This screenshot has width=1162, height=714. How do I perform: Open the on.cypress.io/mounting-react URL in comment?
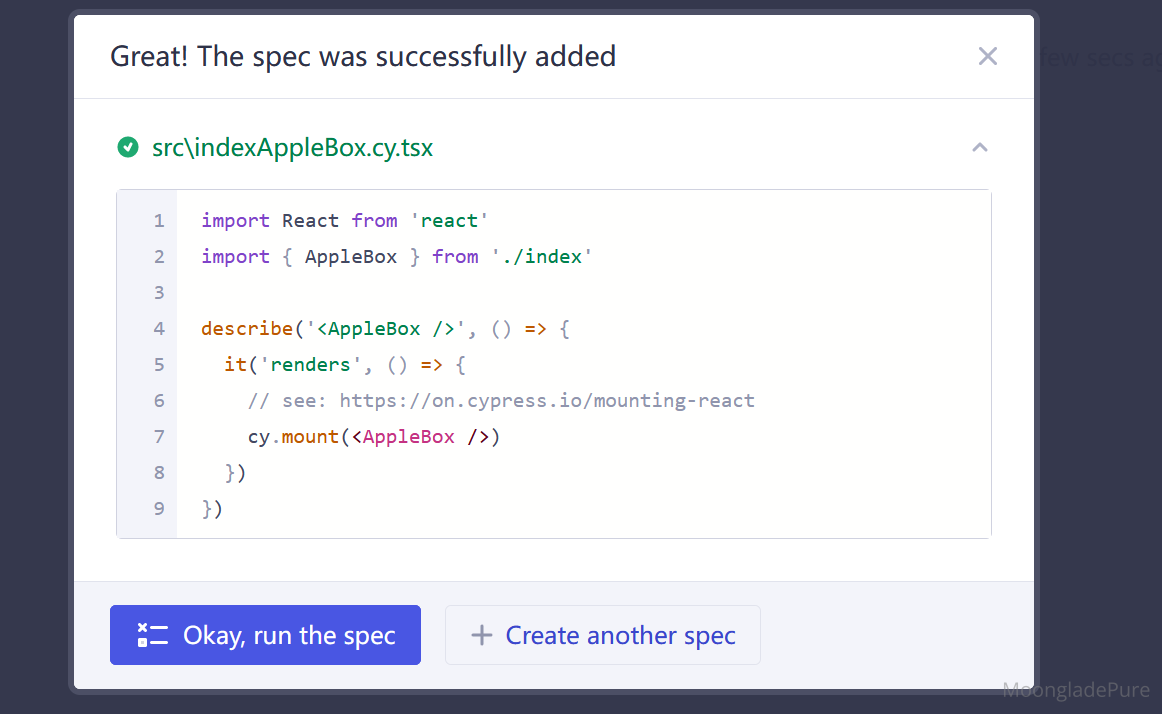pos(547,401)
